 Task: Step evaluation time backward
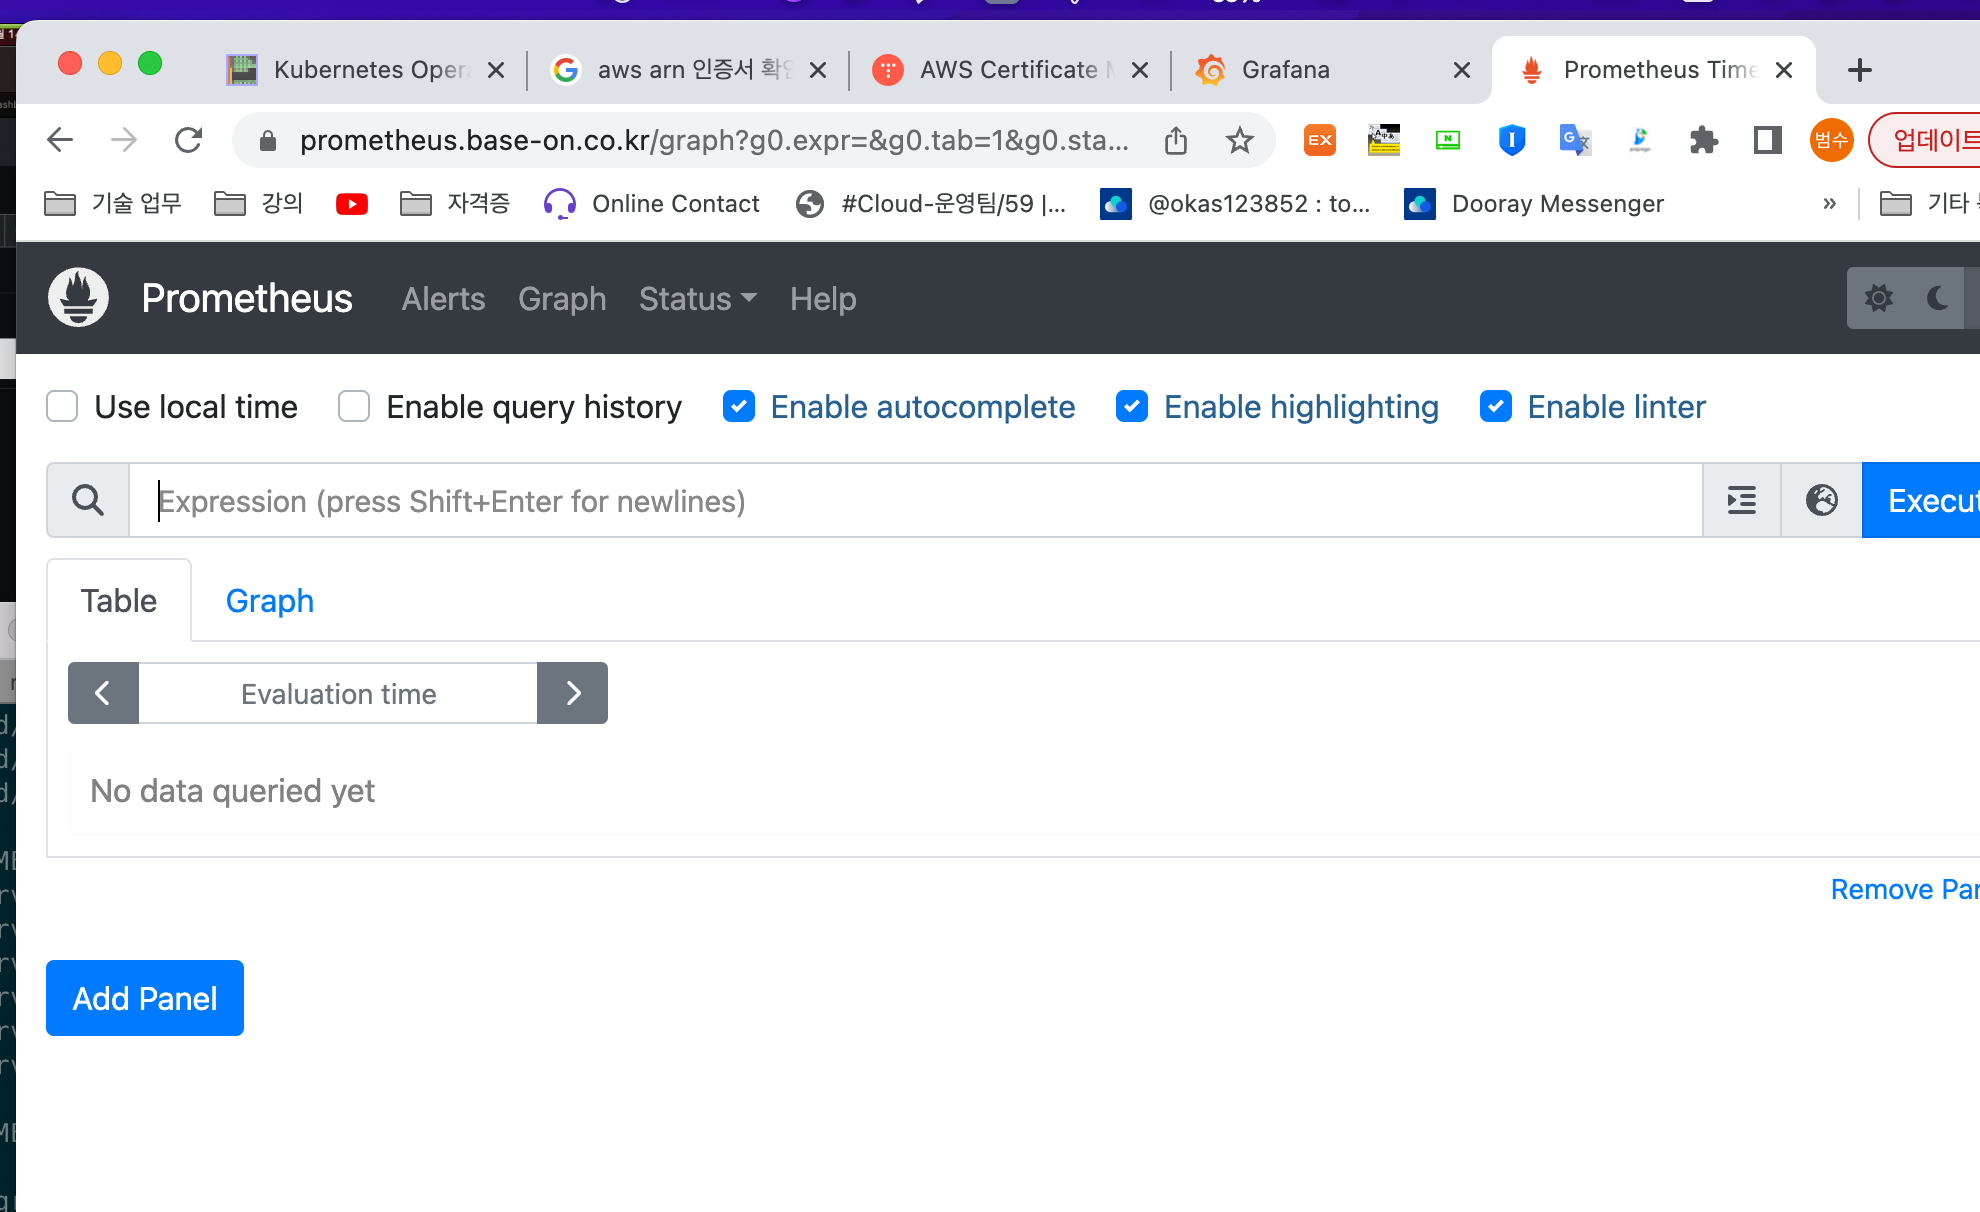(103, 693)
